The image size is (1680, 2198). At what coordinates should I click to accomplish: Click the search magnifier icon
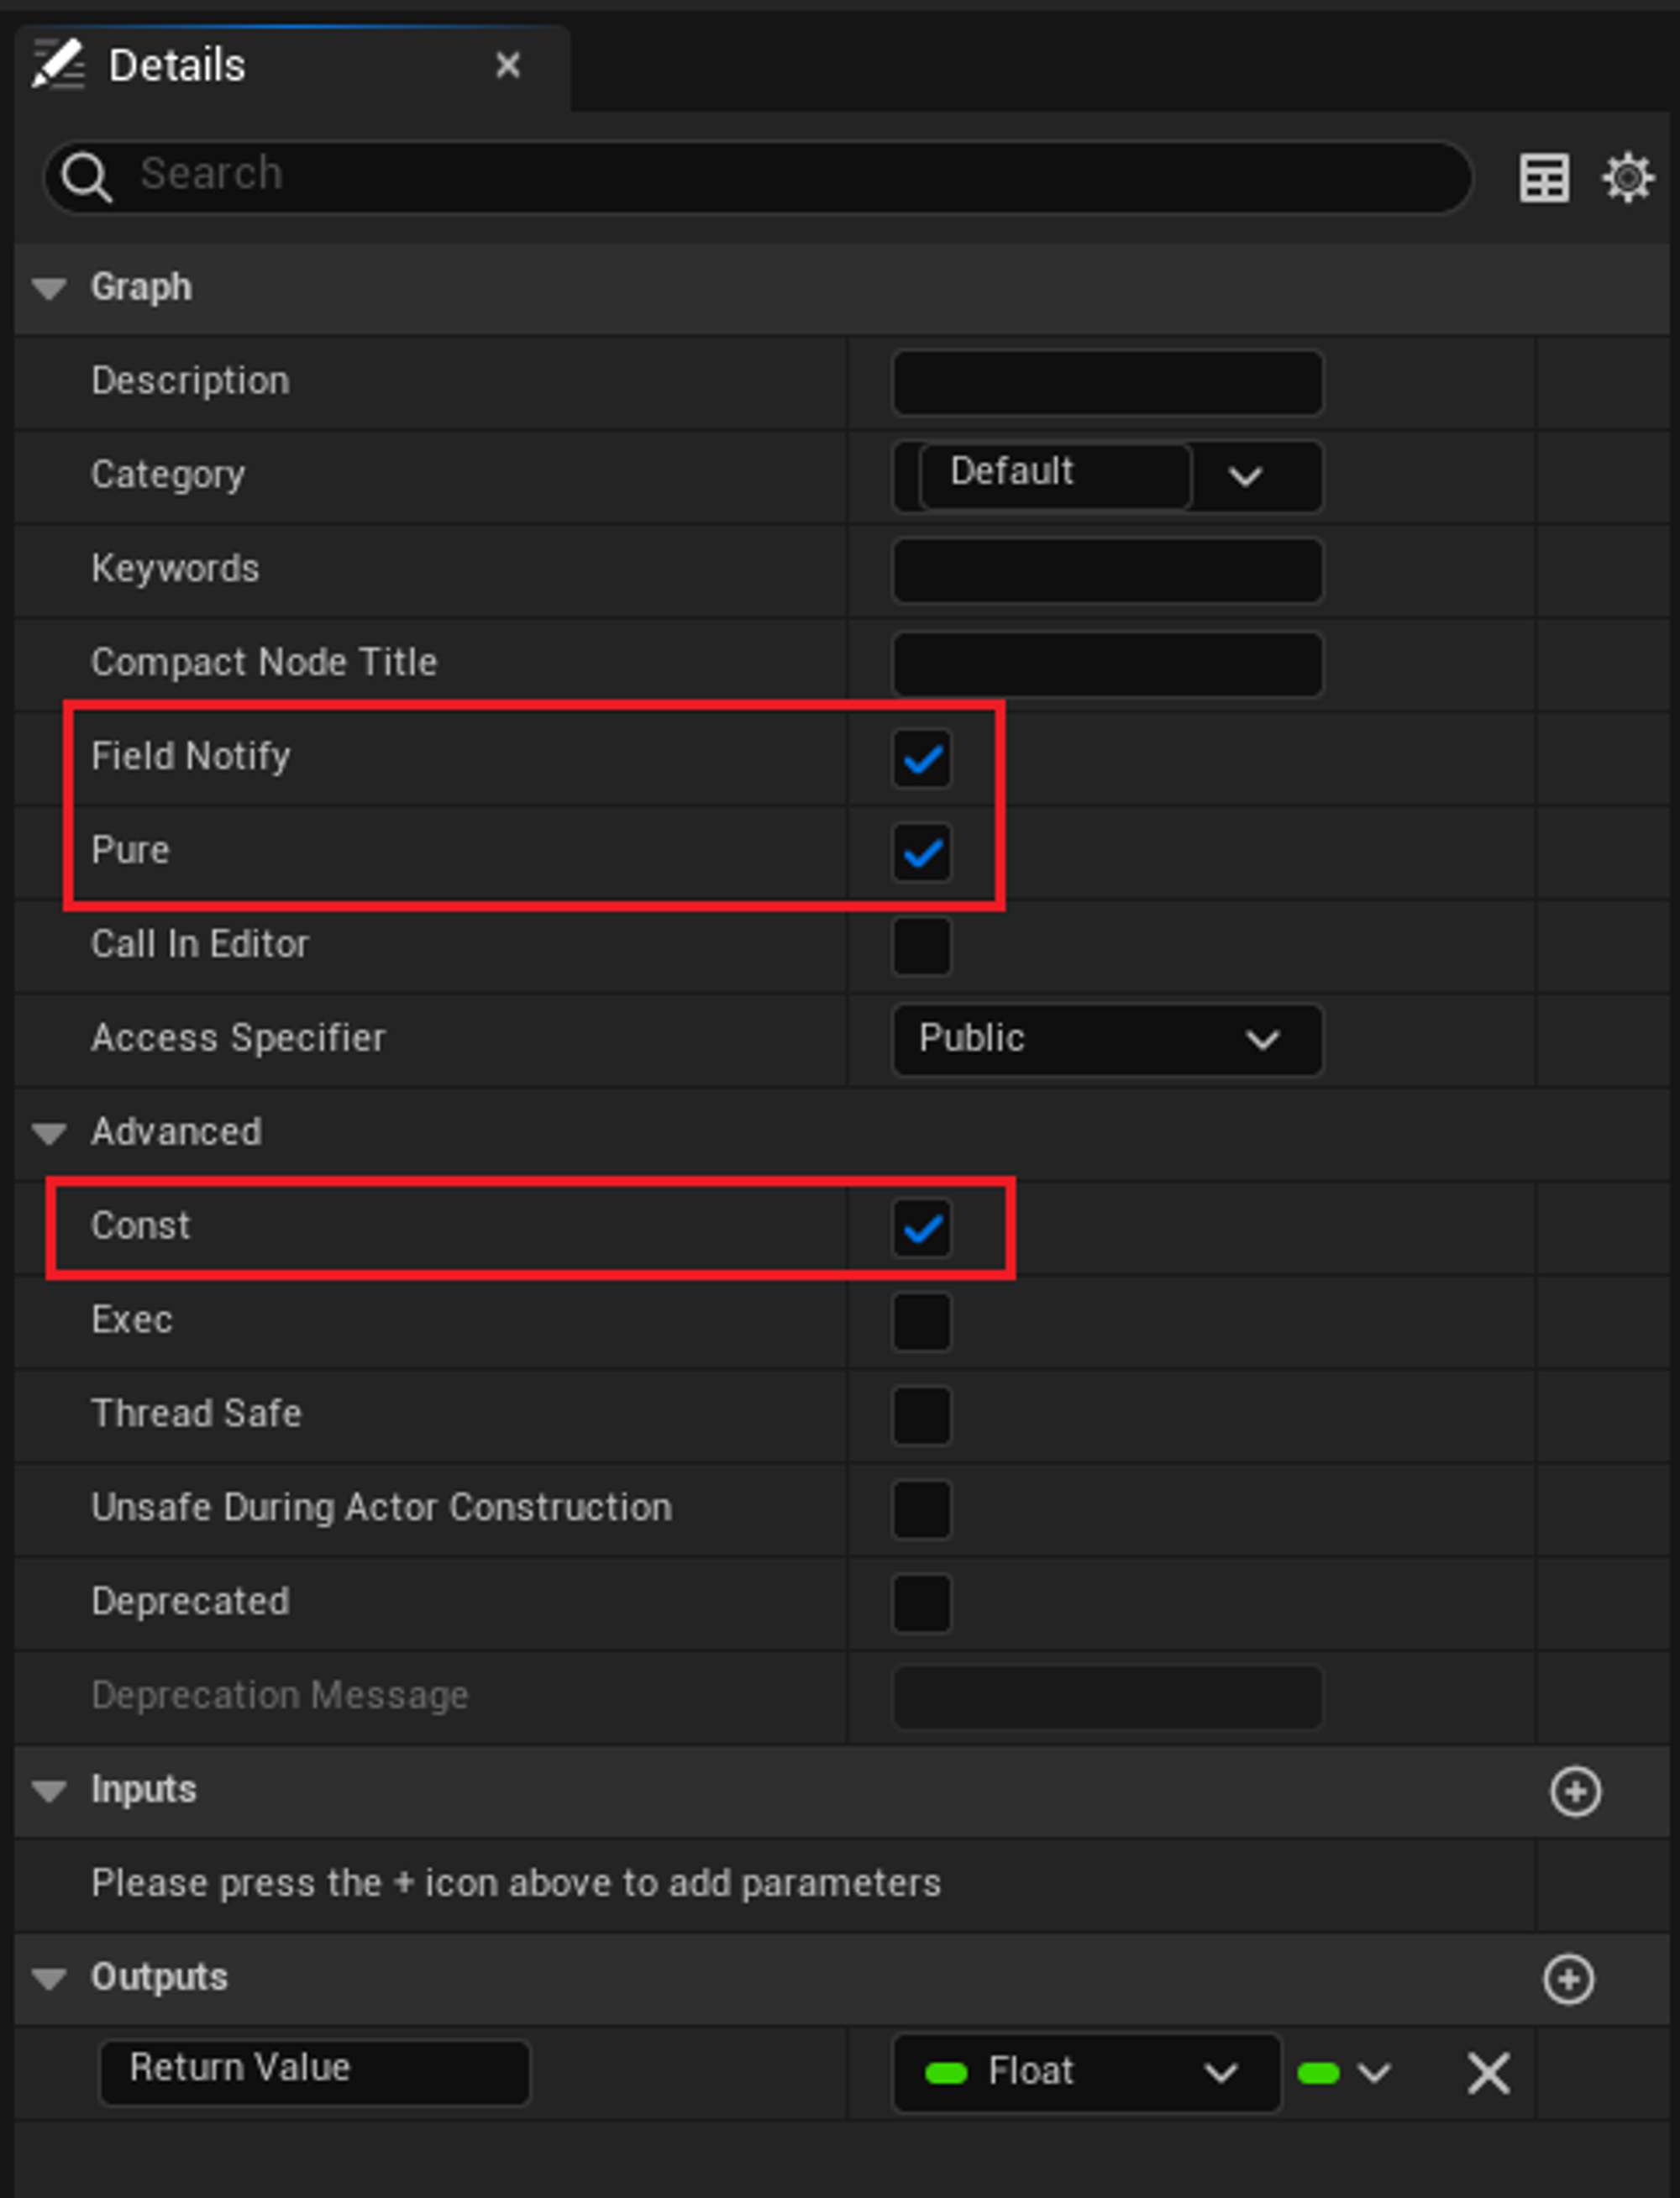(x=85, y=178)
